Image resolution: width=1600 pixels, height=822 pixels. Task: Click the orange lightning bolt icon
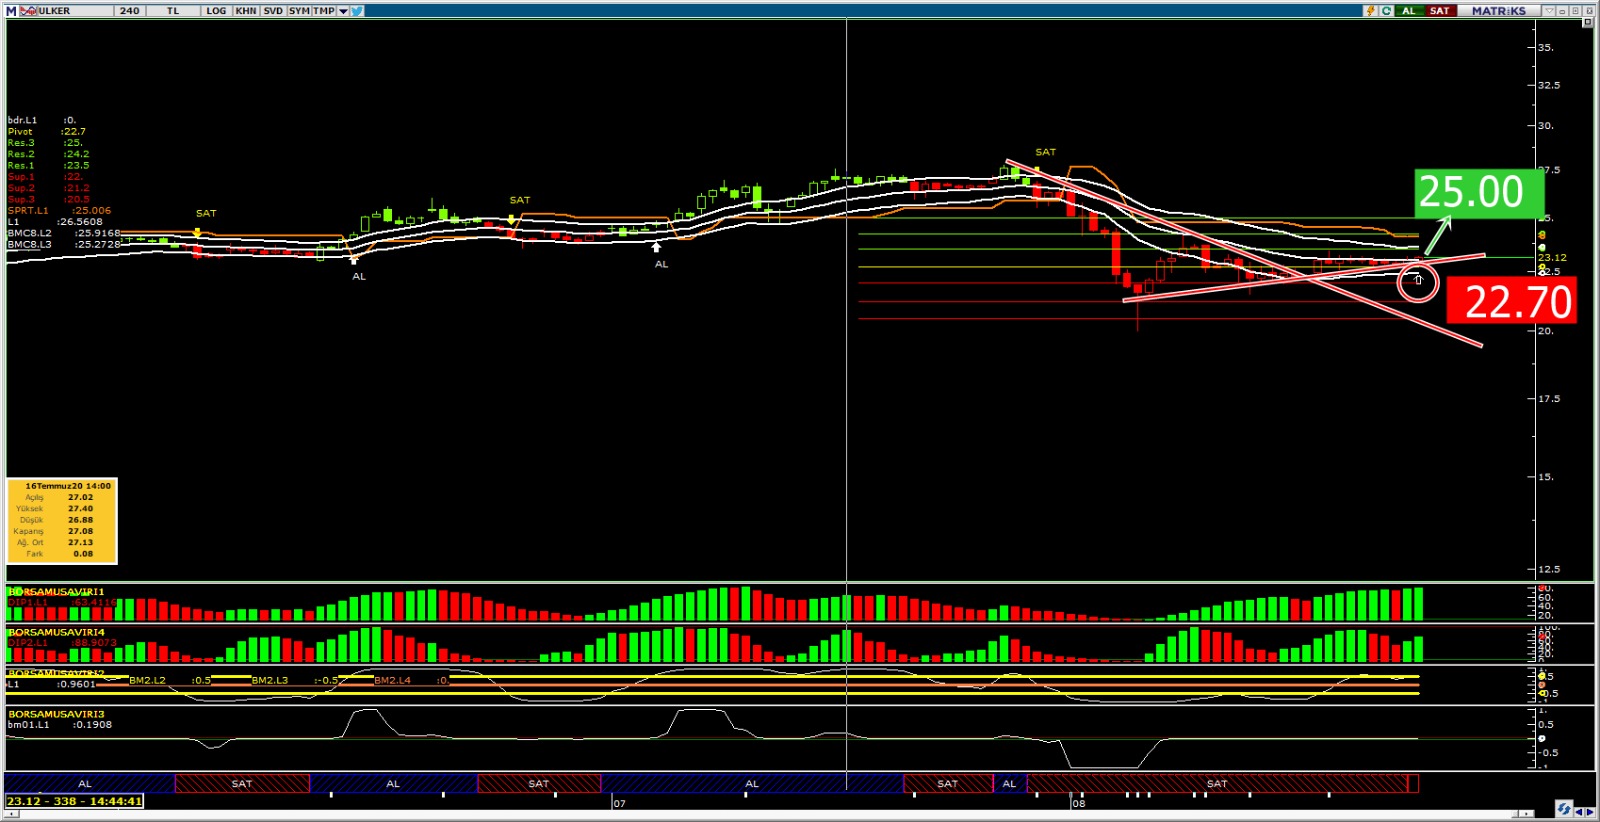pos(1370,11)
